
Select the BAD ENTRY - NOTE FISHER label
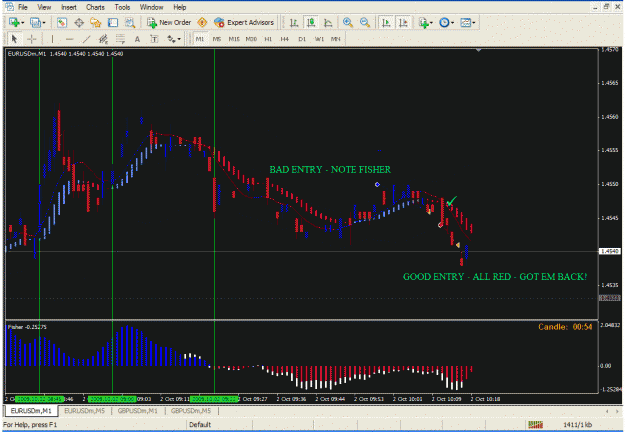pyautogui.click(x=330, y=170)
